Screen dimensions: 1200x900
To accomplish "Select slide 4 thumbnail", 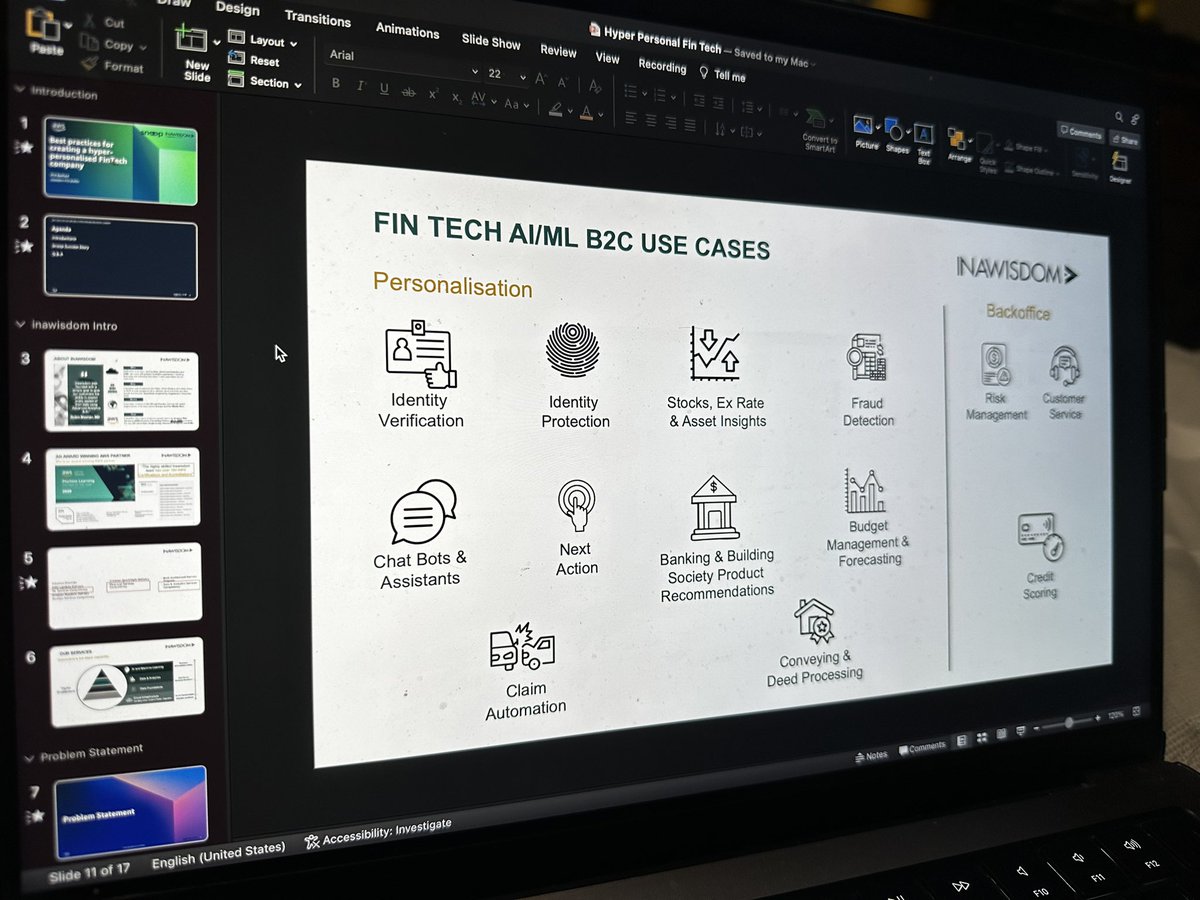I will click(x=123, y=487).
